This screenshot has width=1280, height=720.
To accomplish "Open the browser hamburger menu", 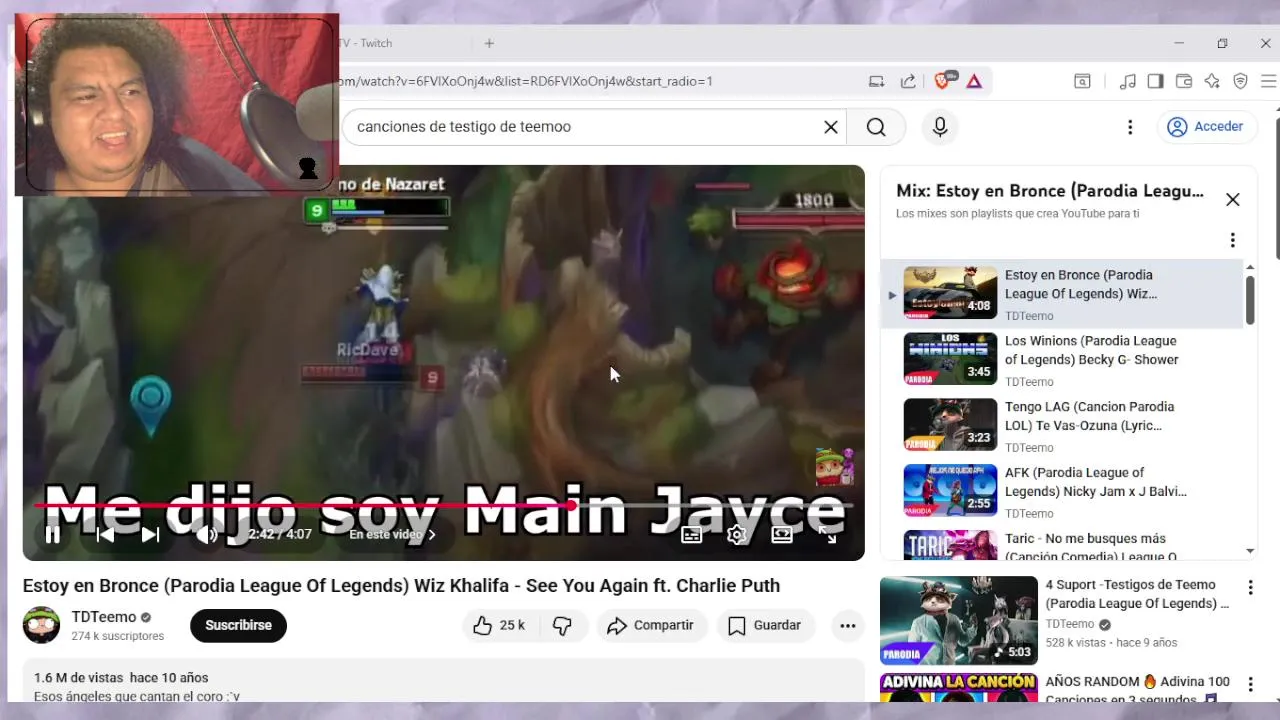I will [x=1269, y=81].
